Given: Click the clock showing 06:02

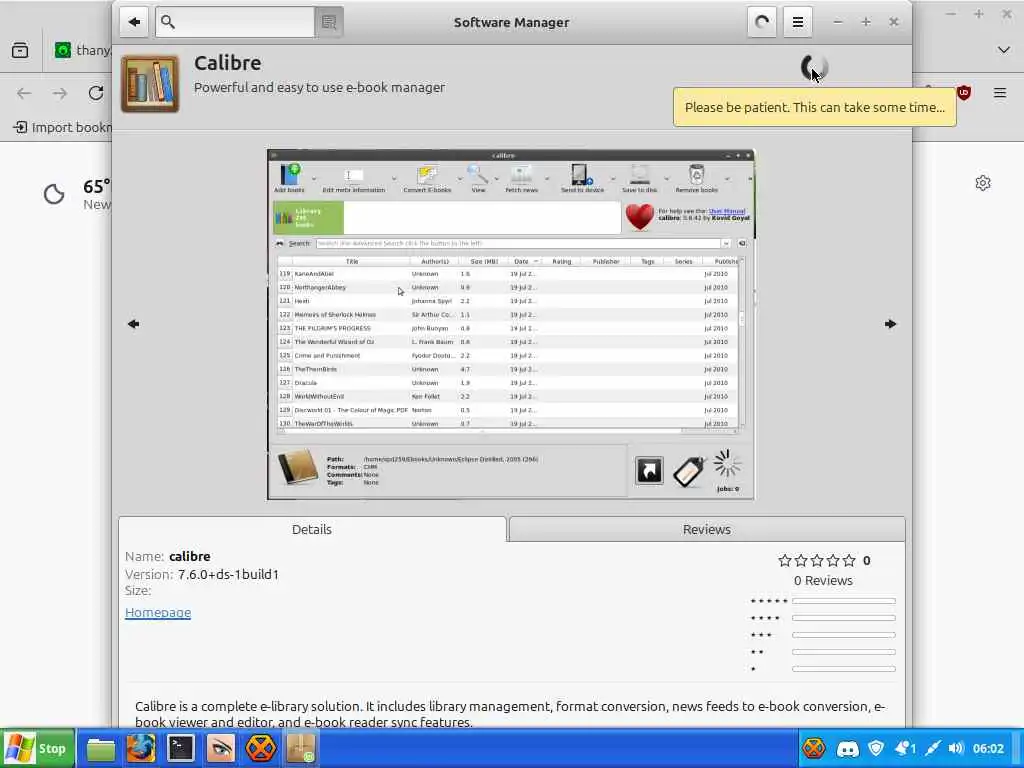Looking at the screenshot, I should click(x=987, y=748).
